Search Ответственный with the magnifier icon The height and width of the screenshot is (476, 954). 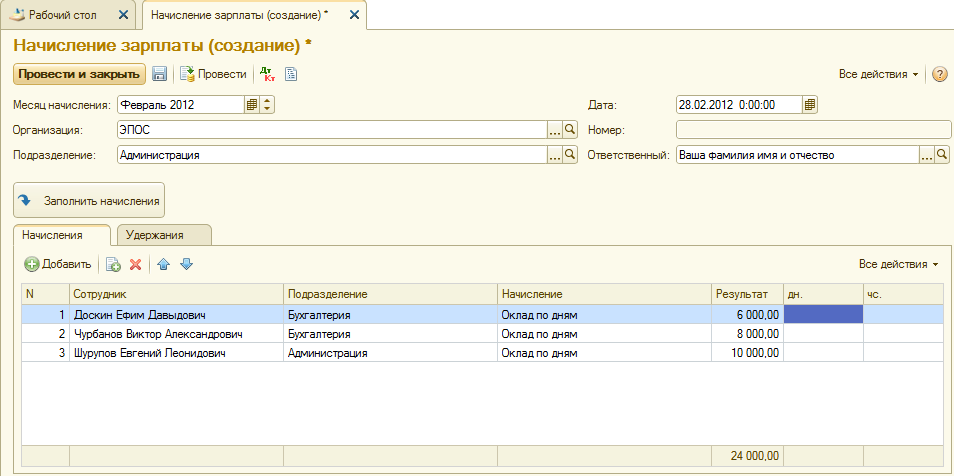tap(942, 155)
